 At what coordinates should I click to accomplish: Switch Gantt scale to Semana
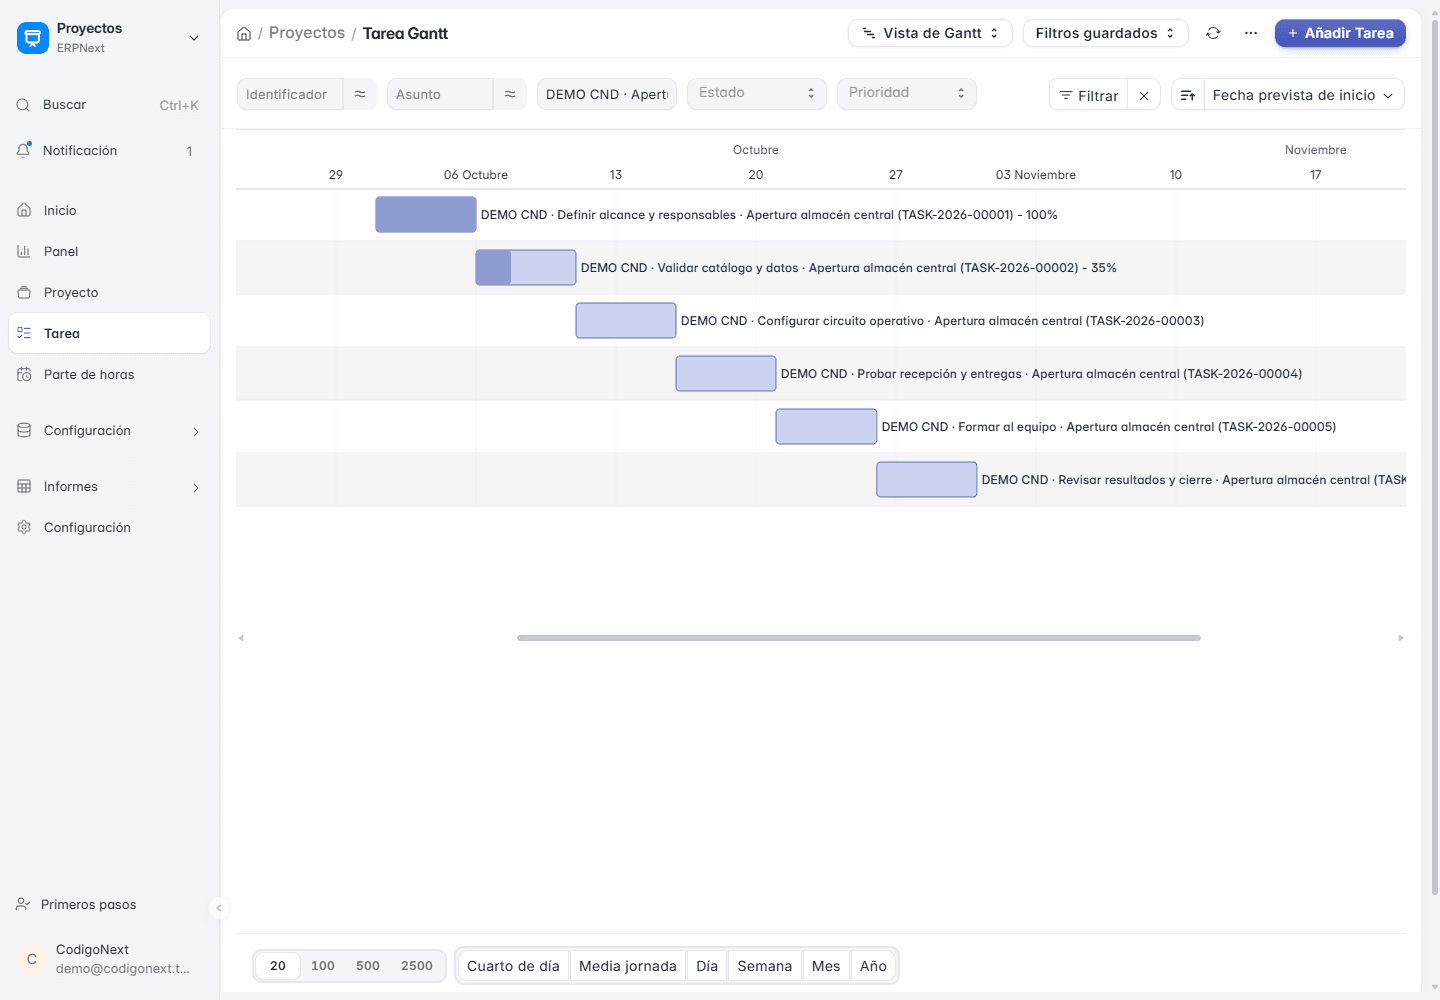pyautogui.click(x=765, y=966)
